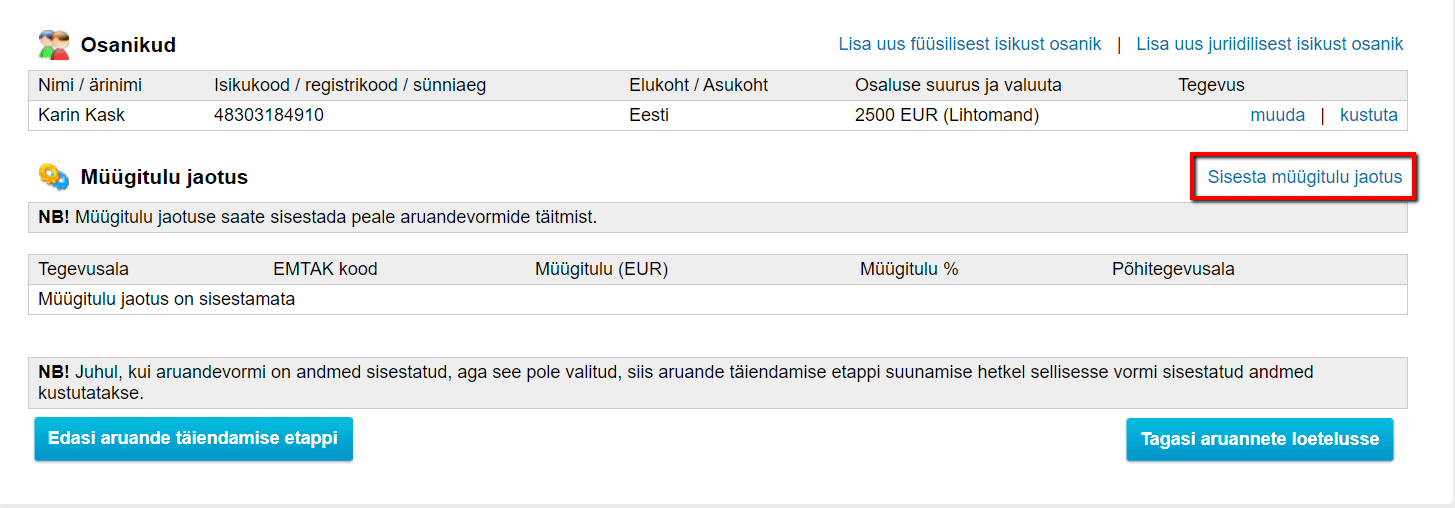
Task: Click Edasi aruande täiendamise etappi button
Action: 193,438
